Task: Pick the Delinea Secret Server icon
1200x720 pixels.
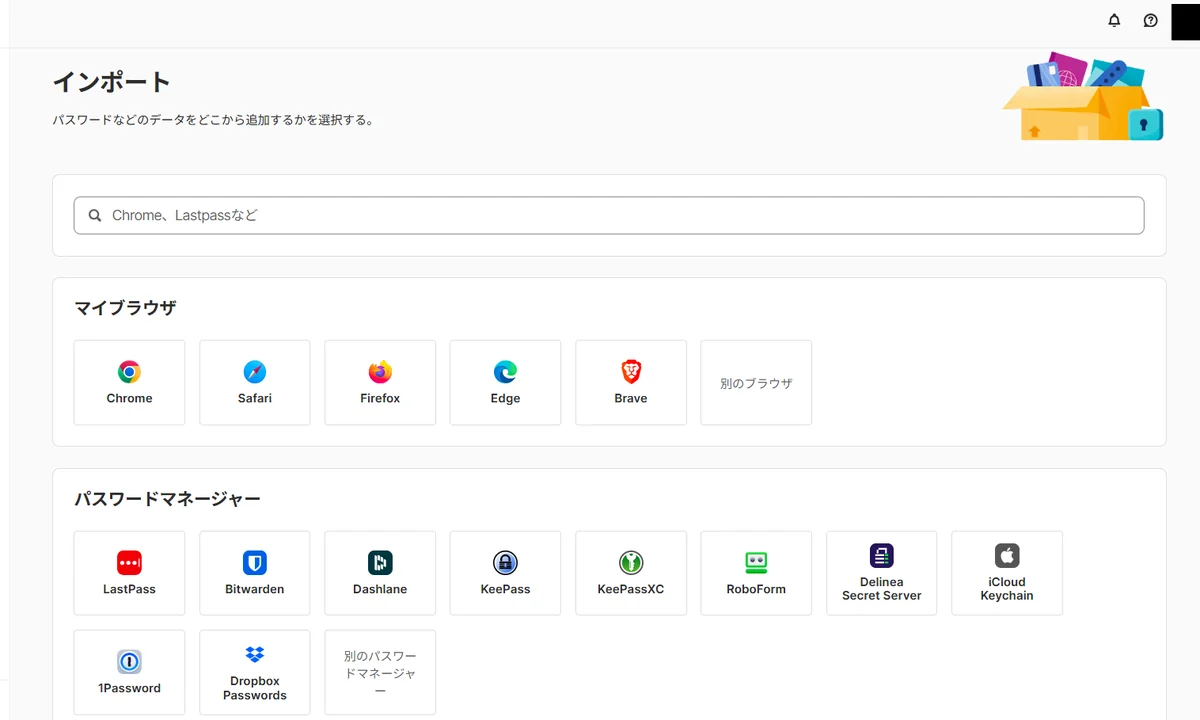Action: pos(881,556)
